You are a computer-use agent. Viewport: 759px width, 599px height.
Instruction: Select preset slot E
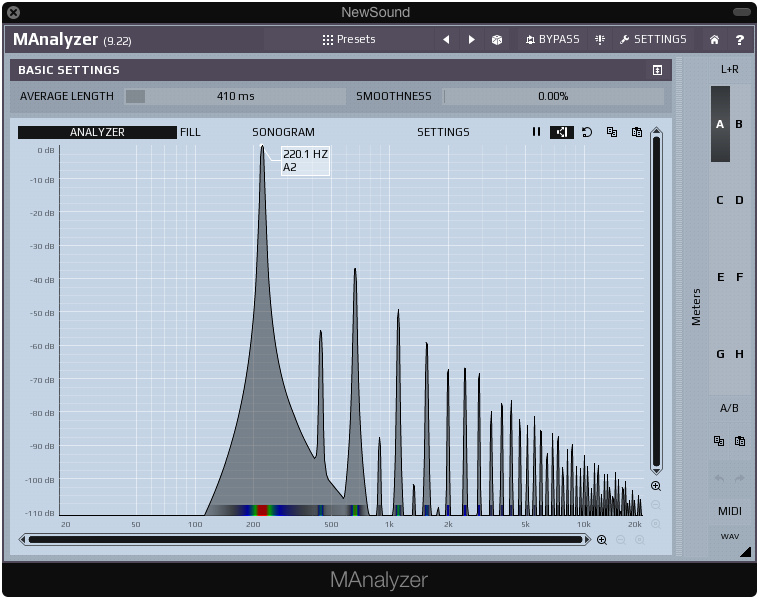[720, 277]
